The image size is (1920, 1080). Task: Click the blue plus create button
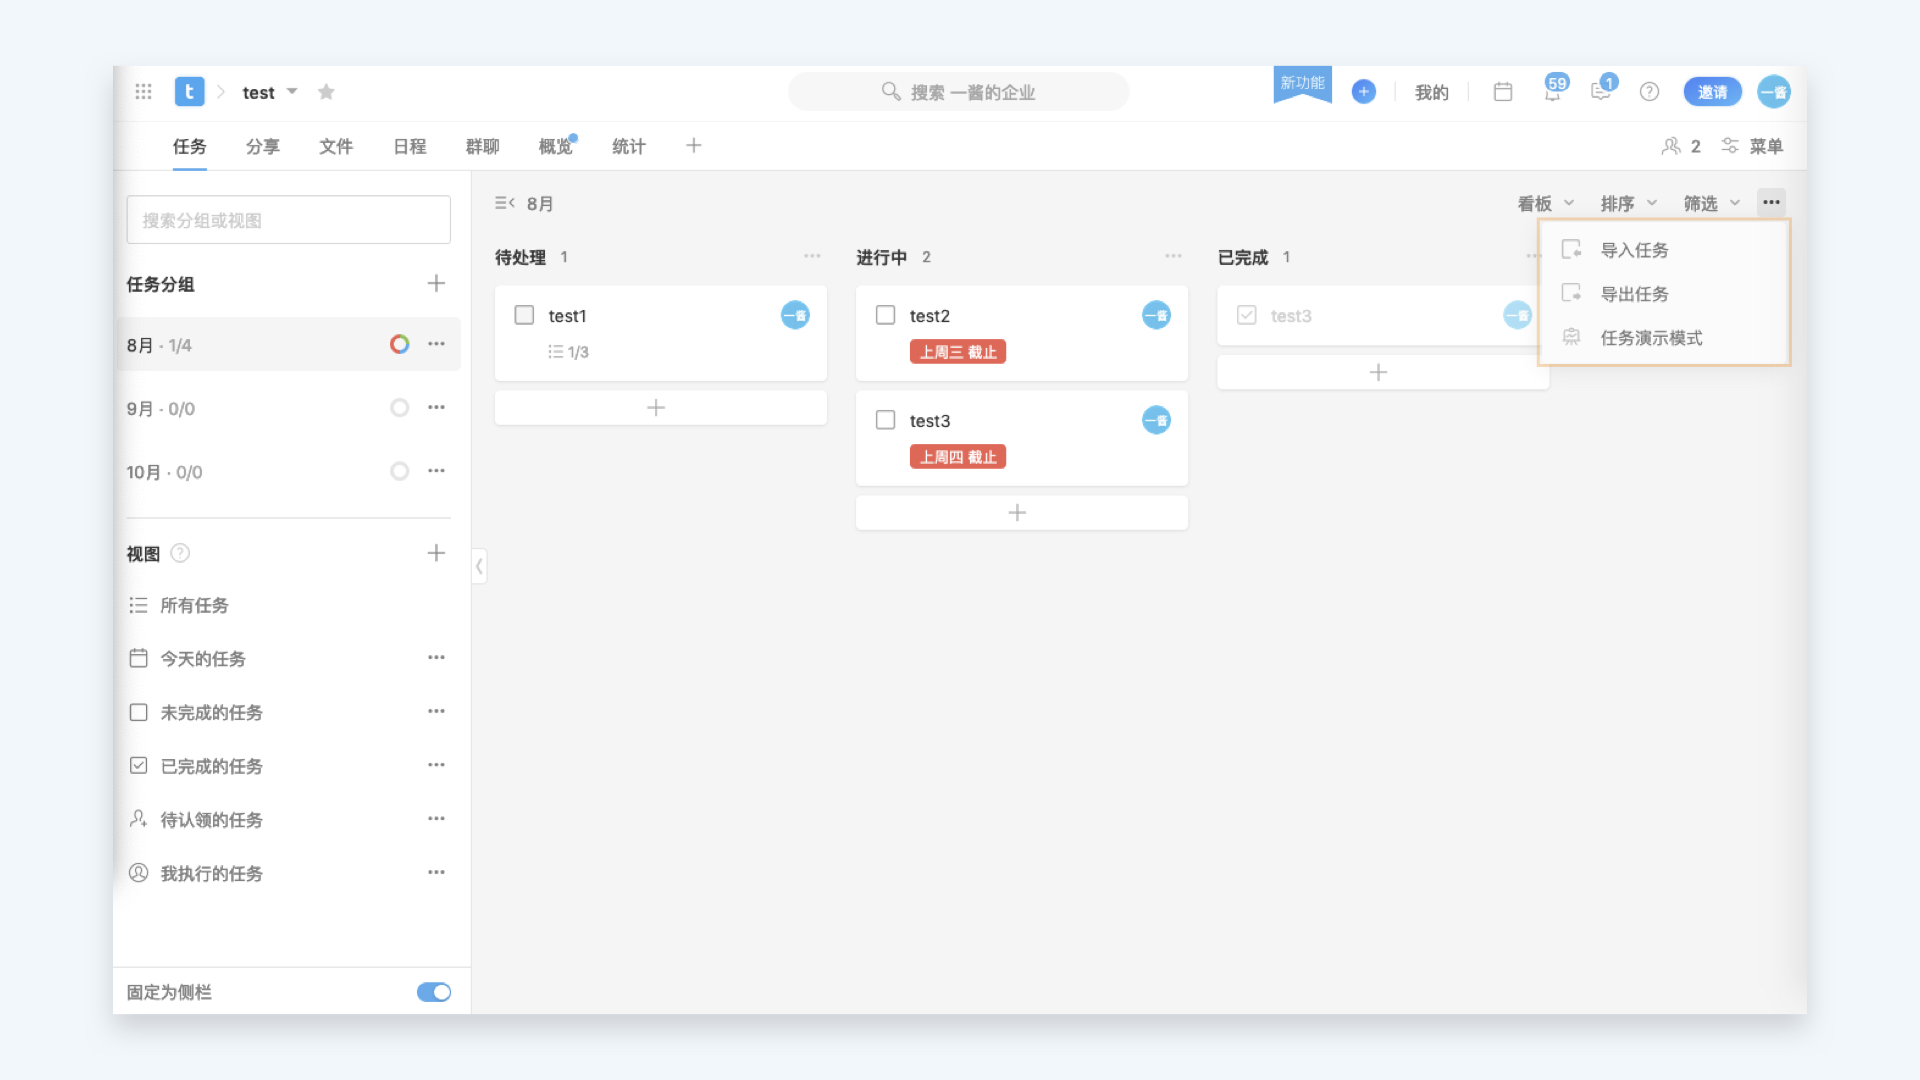point(1363,92)
